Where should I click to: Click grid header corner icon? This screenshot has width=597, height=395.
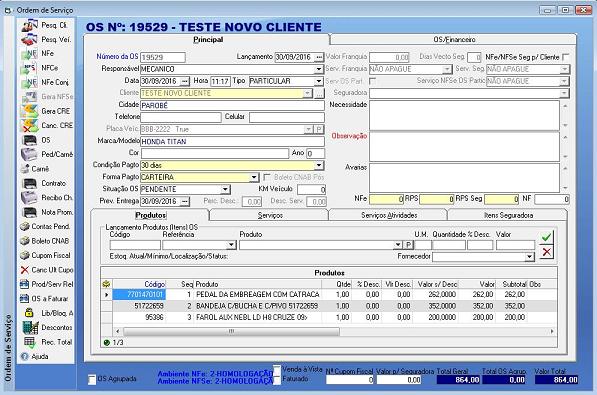[107, 284]
